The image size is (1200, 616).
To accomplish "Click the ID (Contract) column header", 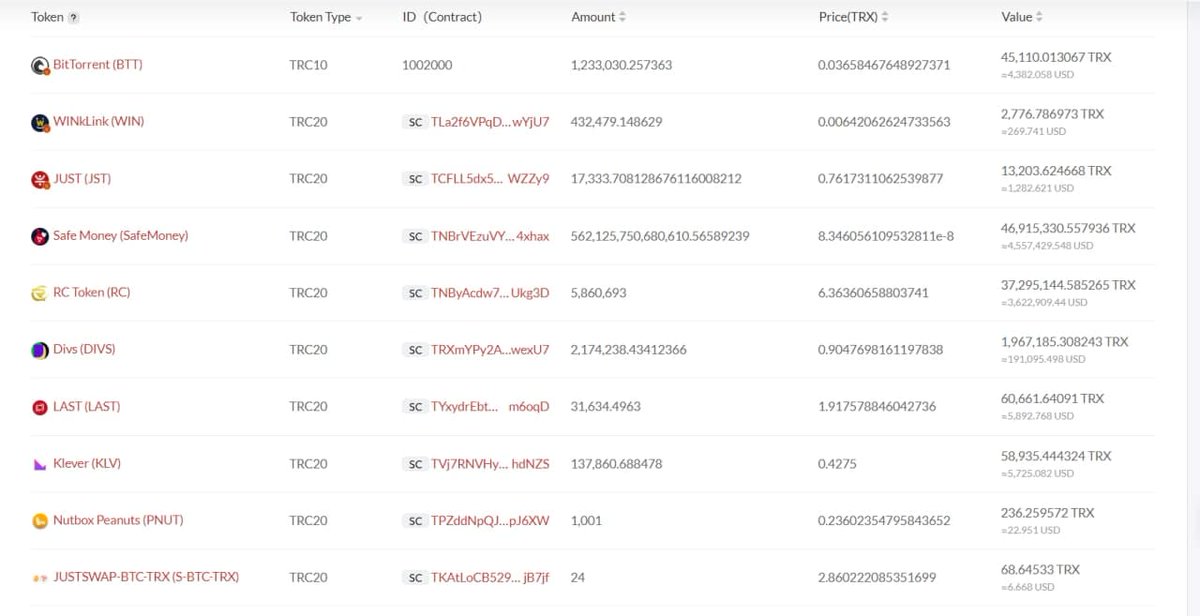I will pos(442,17).
